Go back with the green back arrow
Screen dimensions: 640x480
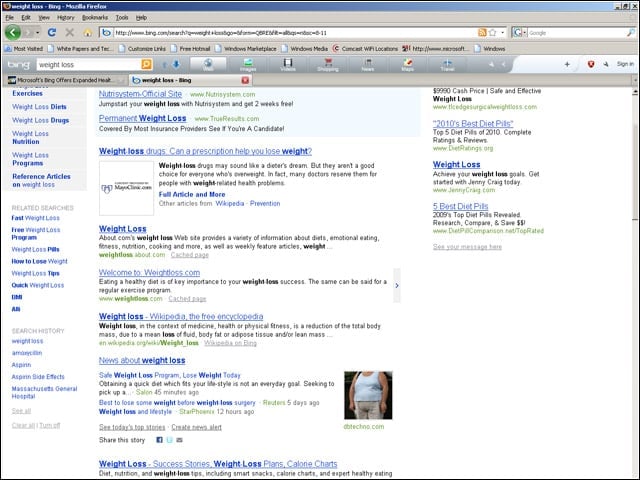(13, 32)
